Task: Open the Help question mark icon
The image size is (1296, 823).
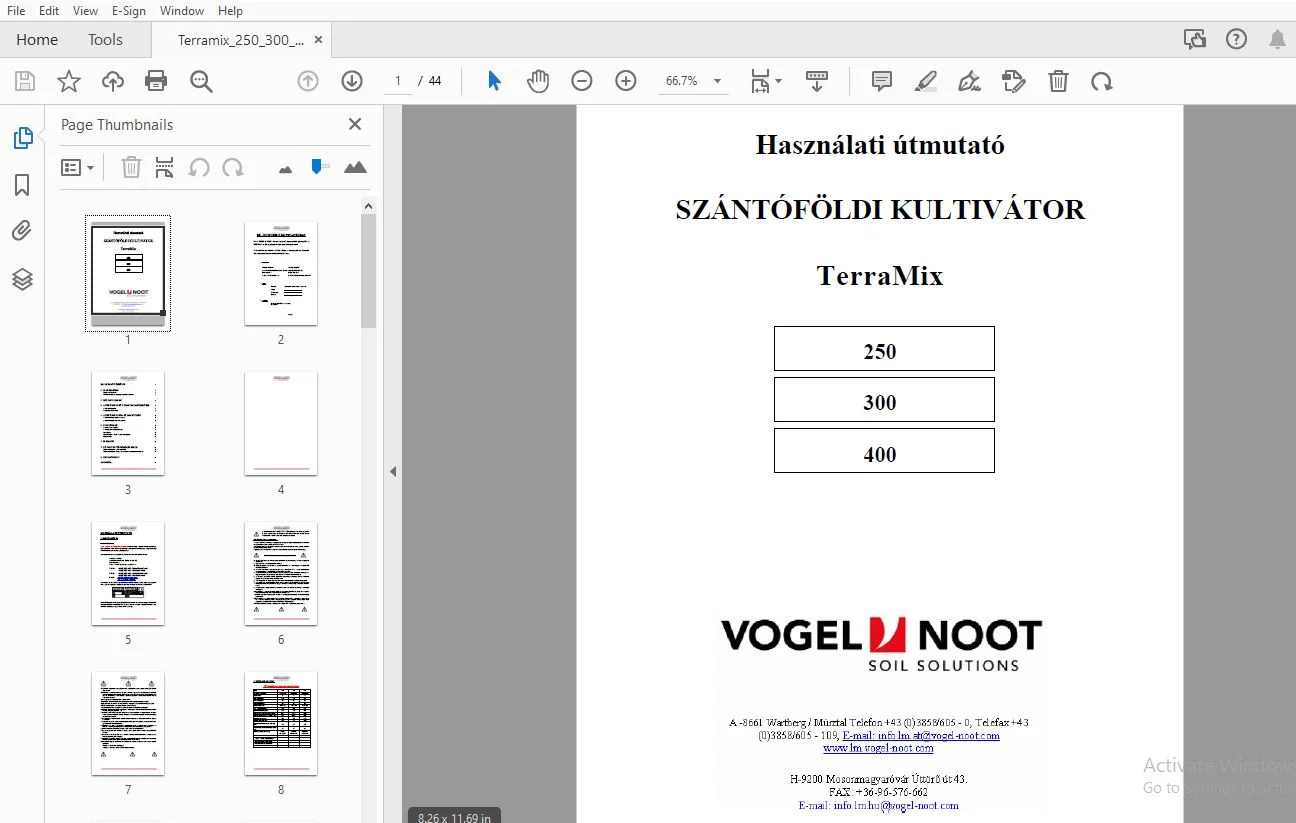Action: pos(1236,40)
